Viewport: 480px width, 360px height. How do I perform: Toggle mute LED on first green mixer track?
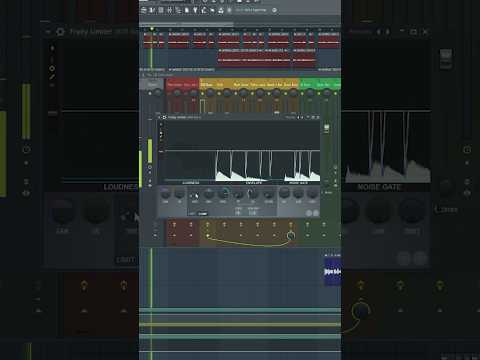click(302, 94)
